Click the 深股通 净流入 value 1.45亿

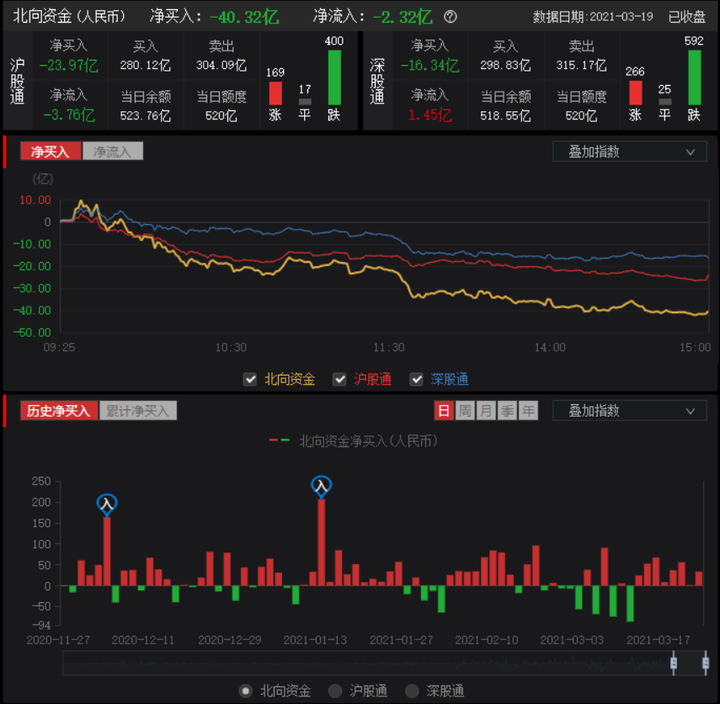[x=430, y=115]
